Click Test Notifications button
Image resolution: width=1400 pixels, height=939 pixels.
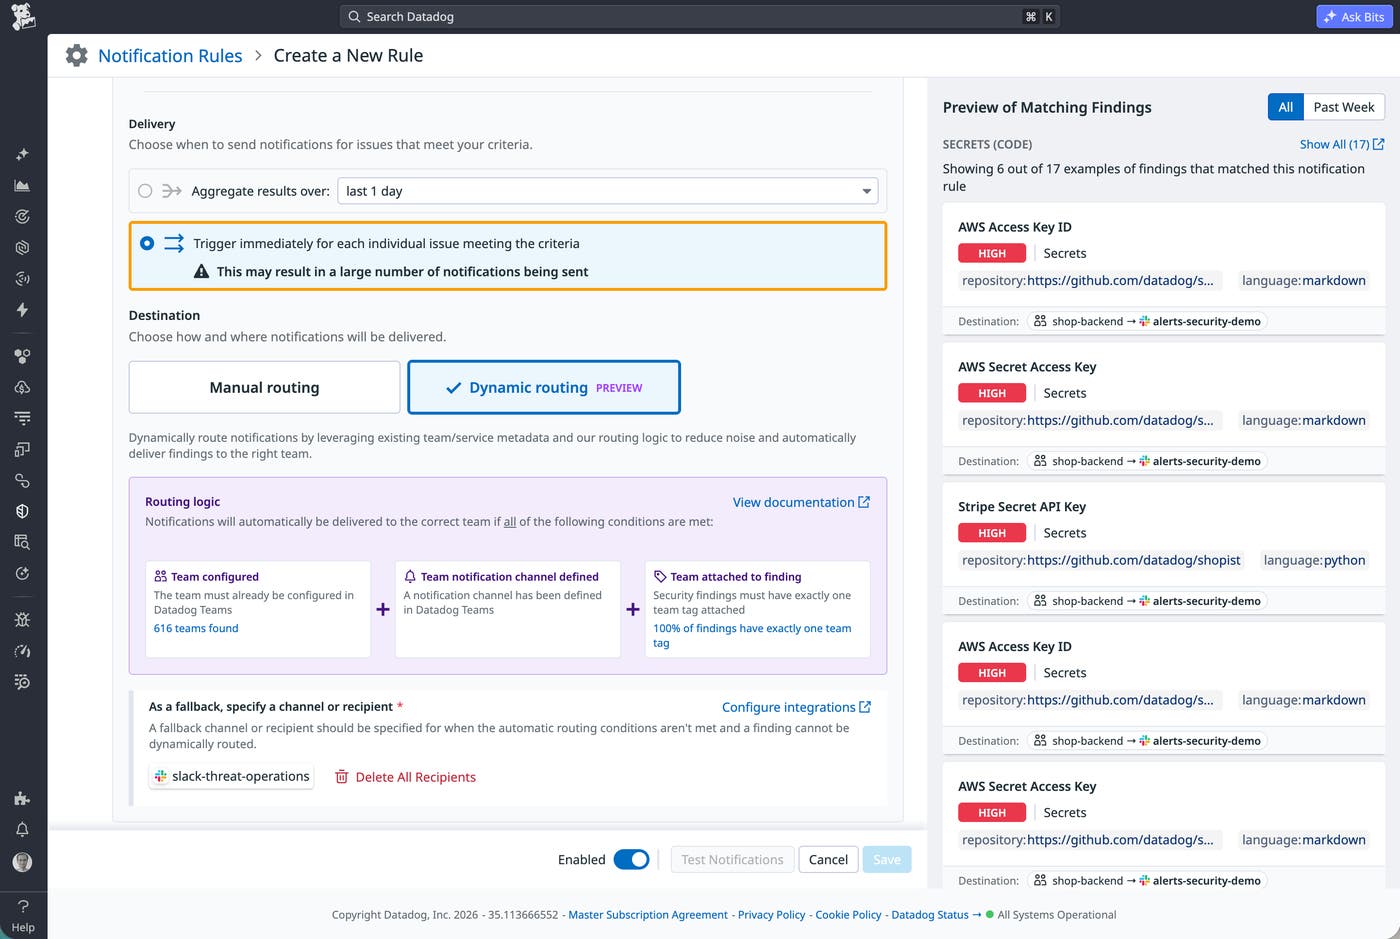pyautogui.click(x=732, y=859)
